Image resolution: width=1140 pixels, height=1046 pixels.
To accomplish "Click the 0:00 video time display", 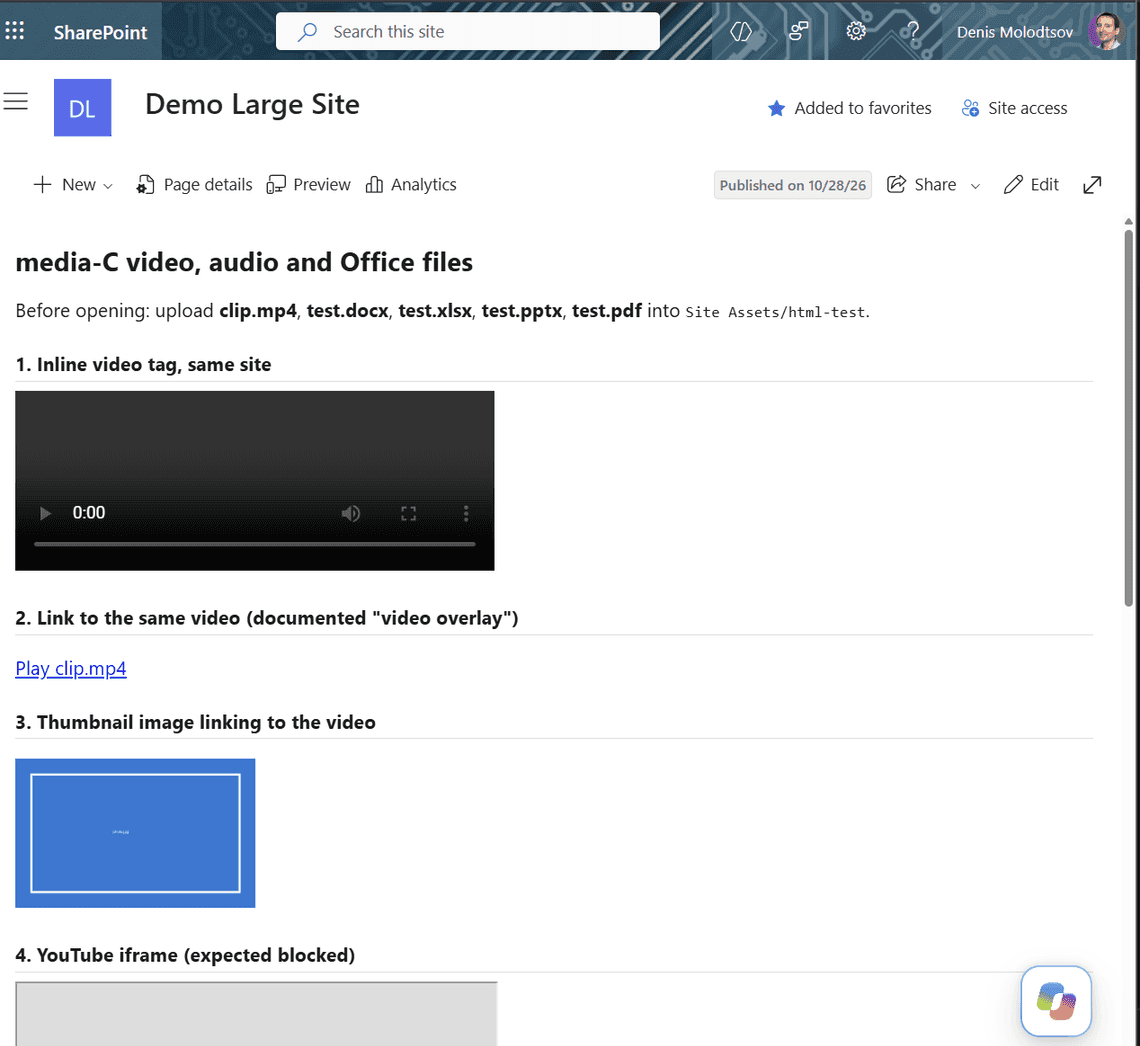I will 89,512.
